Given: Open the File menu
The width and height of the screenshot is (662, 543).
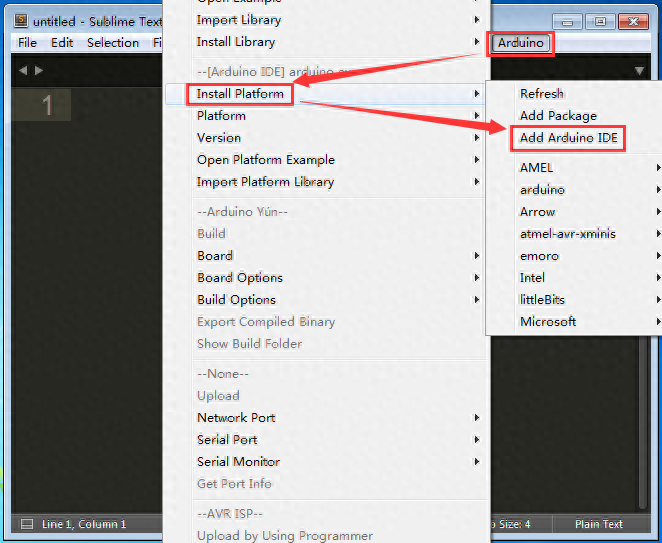Looking at the screenshot, I should pos(27,43).
